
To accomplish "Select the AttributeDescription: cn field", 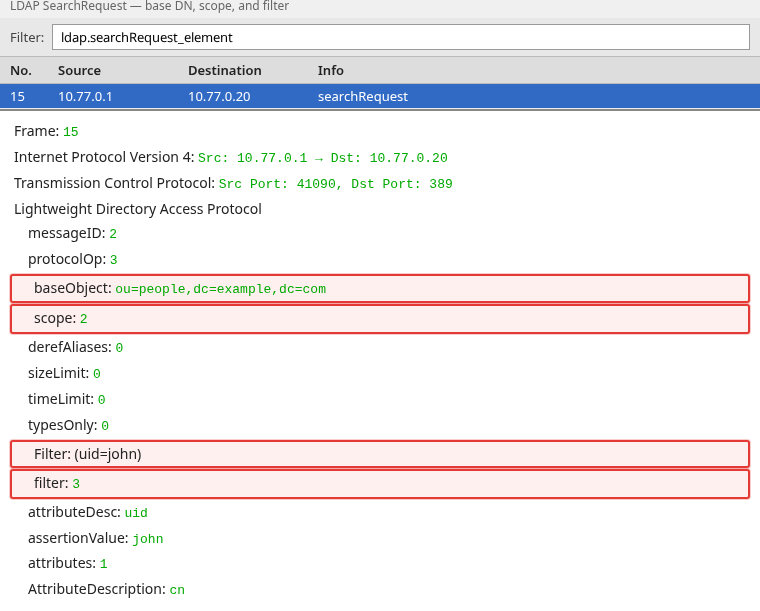I will point(106,590).
